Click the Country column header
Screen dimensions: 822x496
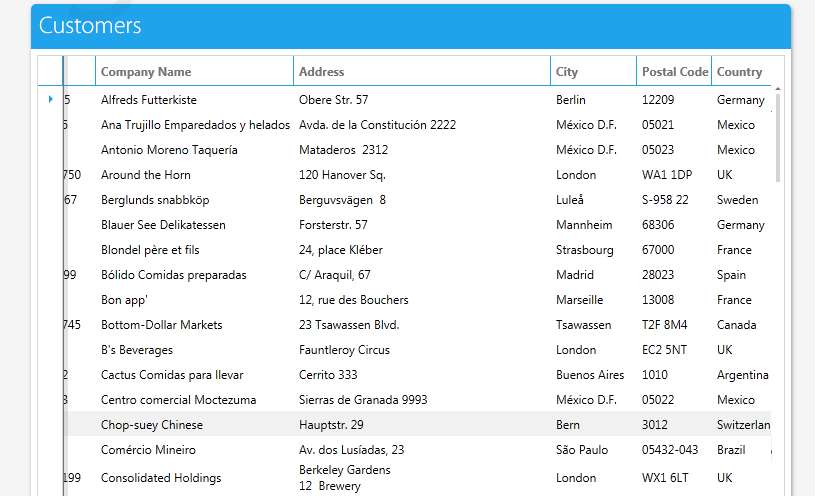739,72
